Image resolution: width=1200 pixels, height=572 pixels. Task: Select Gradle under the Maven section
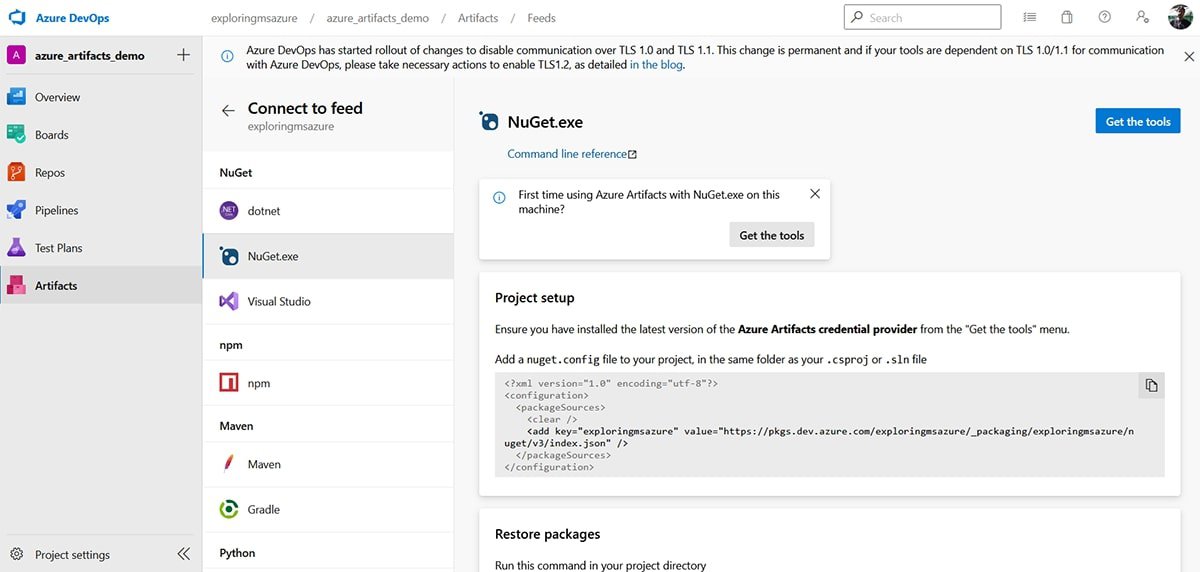point(264,509)
